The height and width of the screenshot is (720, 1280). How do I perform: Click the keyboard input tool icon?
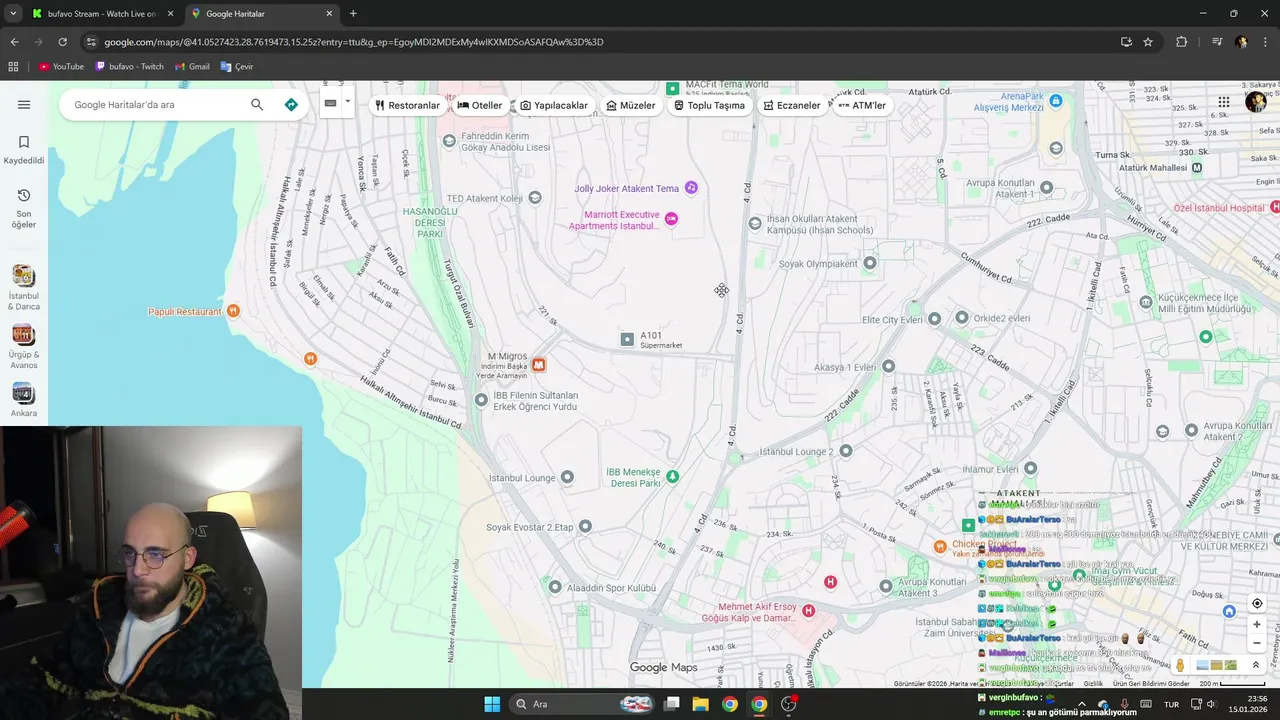click(x=330, y=103)
